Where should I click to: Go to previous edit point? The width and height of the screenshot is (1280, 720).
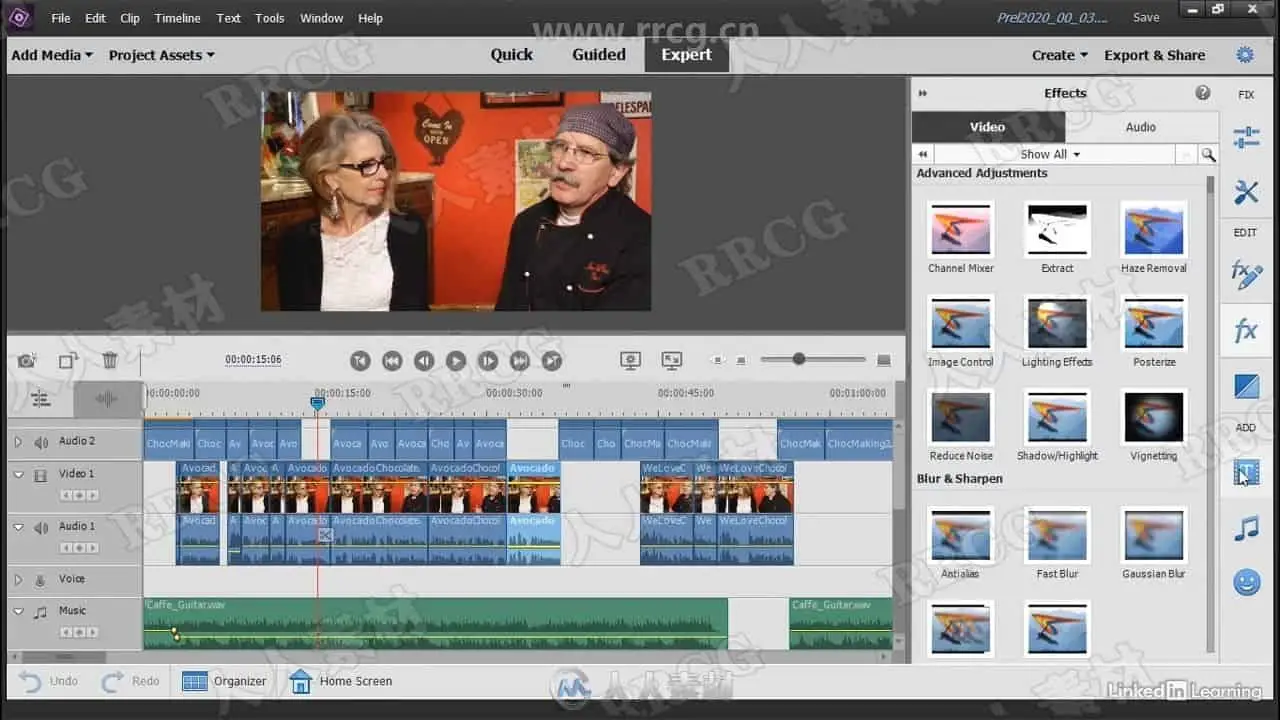360,361
